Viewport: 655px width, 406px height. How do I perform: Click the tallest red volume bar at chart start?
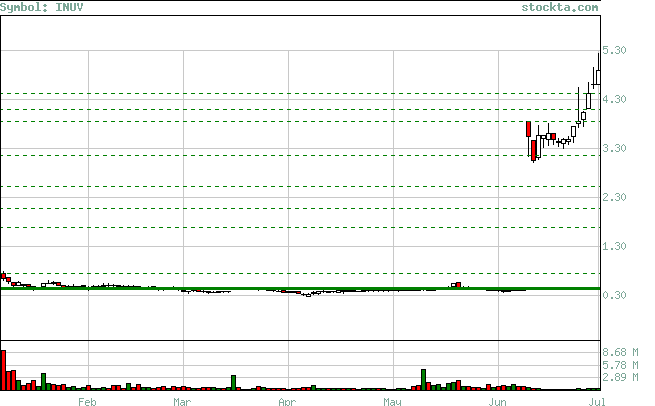point(4,370)
